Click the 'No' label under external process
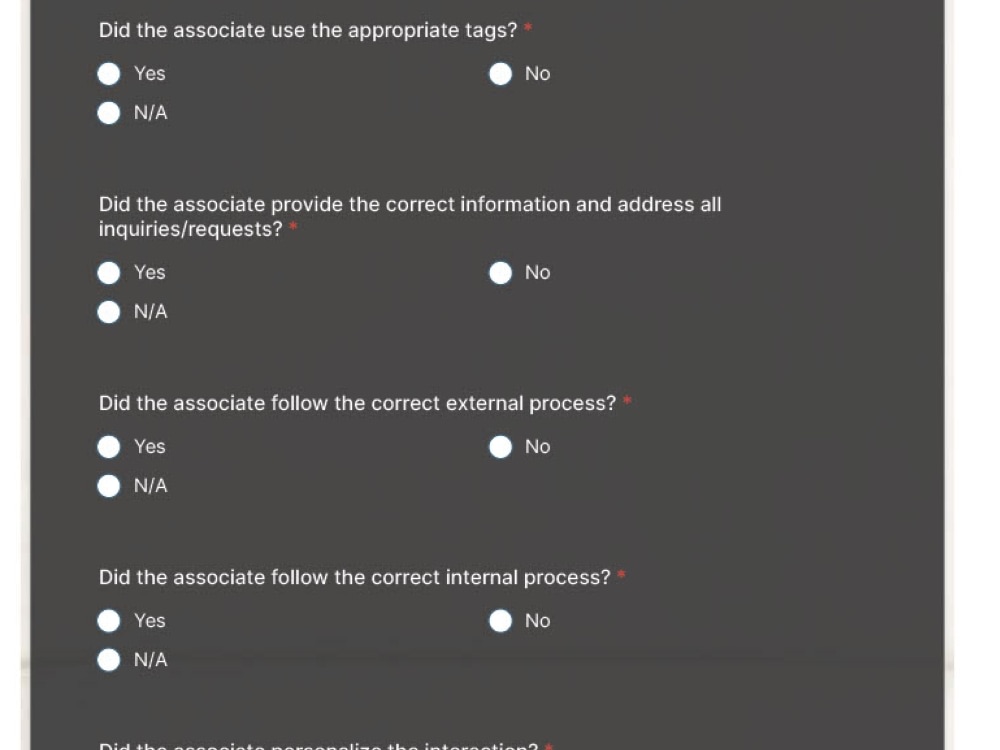 click(538, 447)
